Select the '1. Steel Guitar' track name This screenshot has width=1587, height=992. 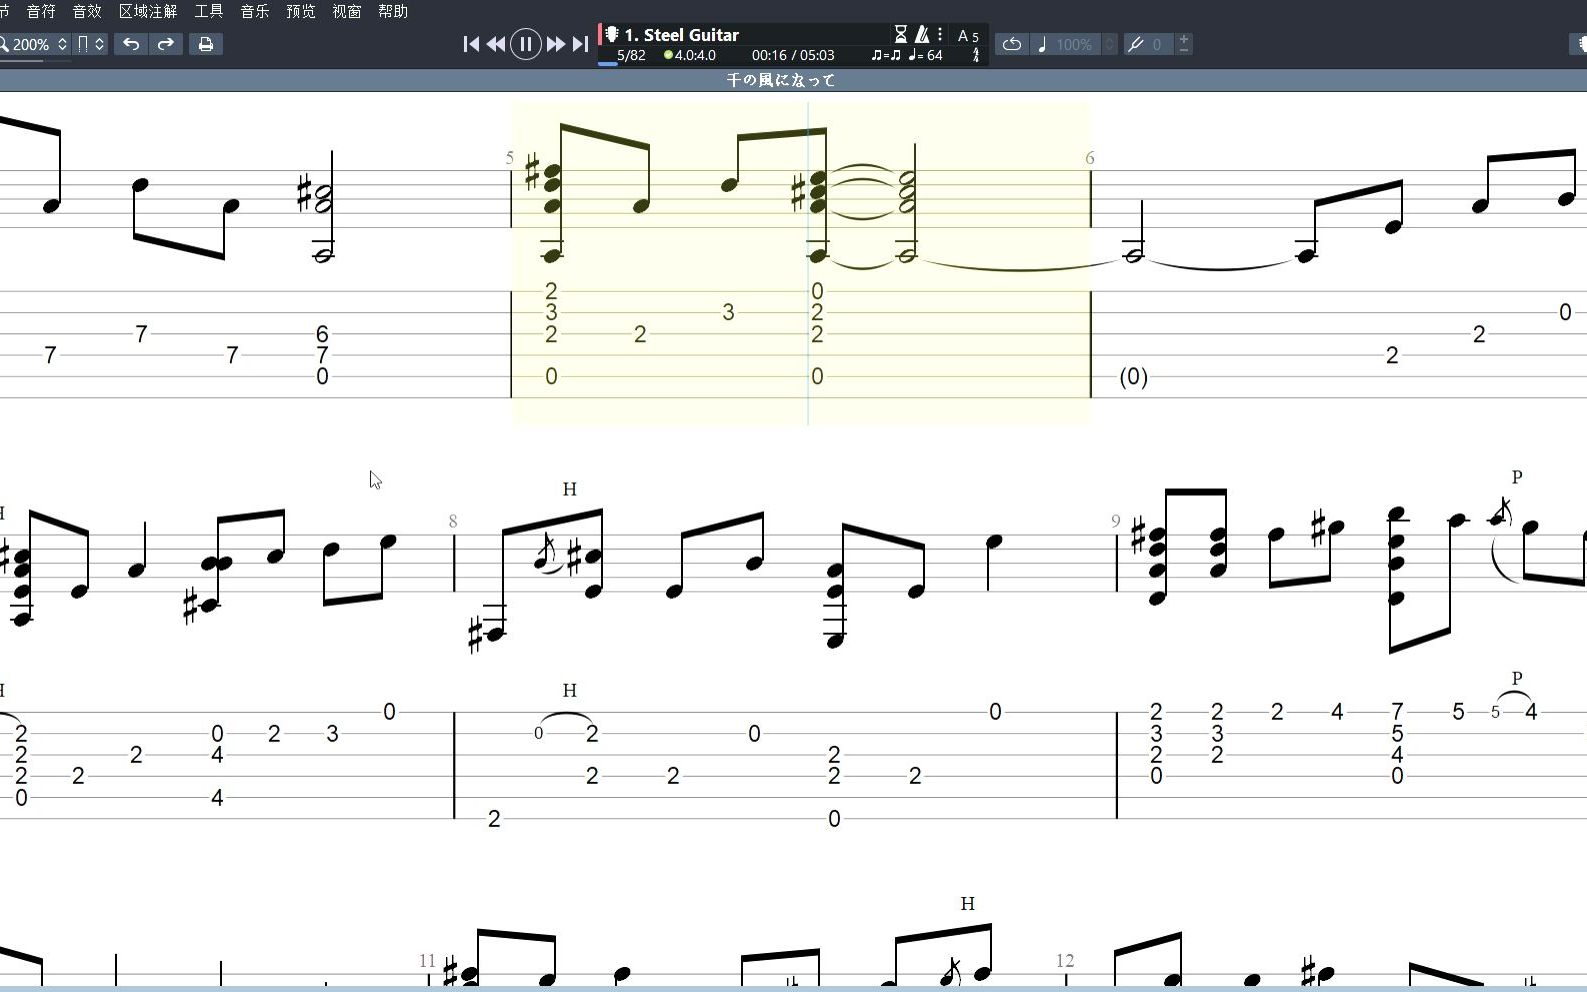point(682,35)
